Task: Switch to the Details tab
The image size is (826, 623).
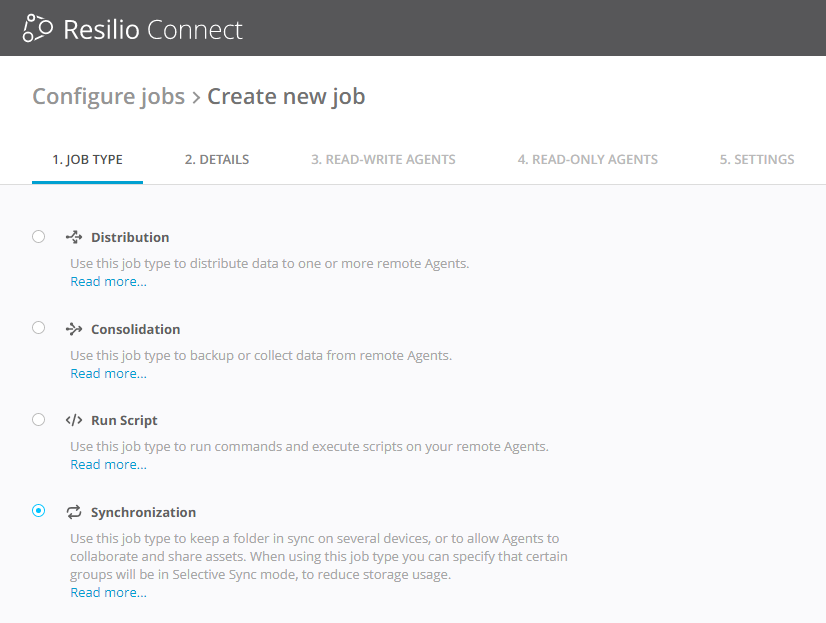Action: click(x=217, y=159)
